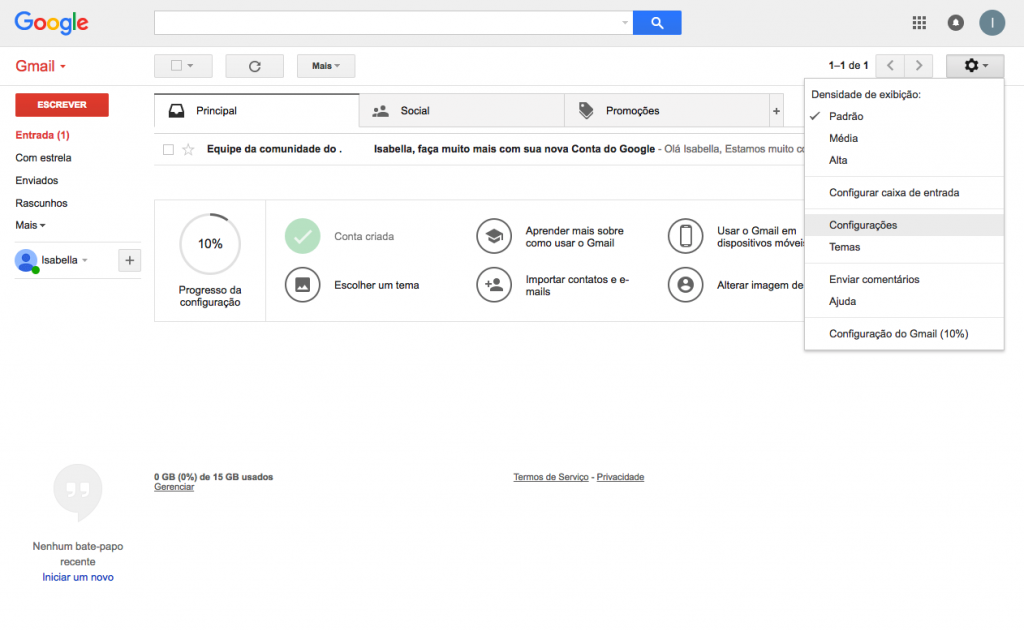
Task: Open the Mais toolbar dropdown
Action: [326, 66]
